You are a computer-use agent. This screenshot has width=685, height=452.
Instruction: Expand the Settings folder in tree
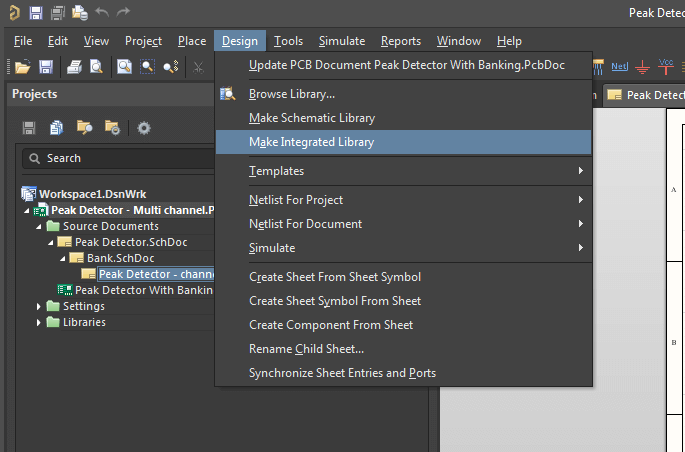click(41, 306)
